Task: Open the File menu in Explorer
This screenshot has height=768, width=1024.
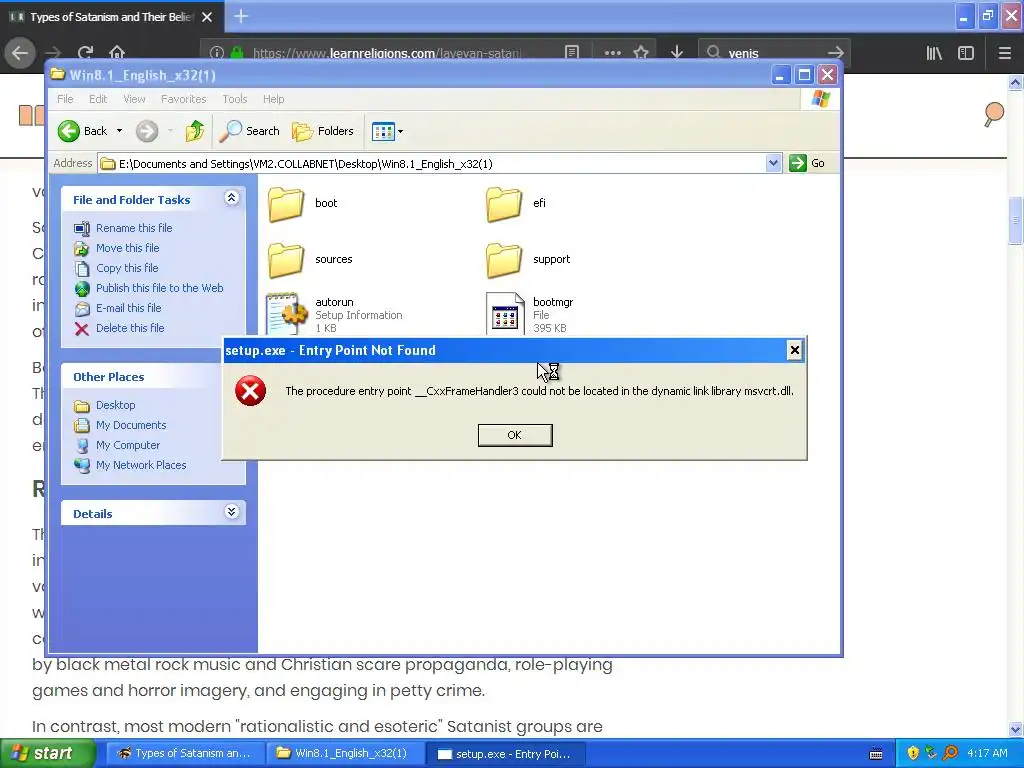Action: coord(65,99)
